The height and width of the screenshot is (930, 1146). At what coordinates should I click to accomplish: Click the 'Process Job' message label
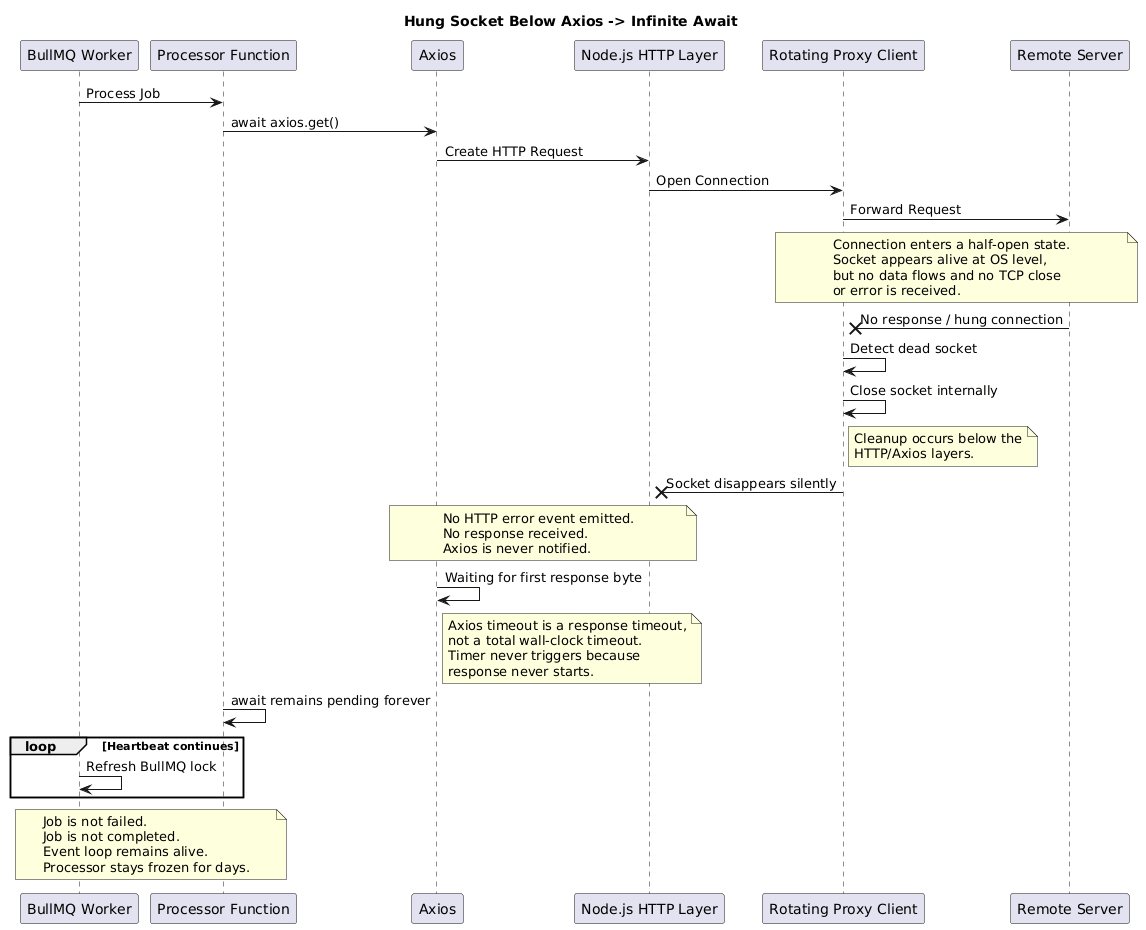click(x=123, y=94)
